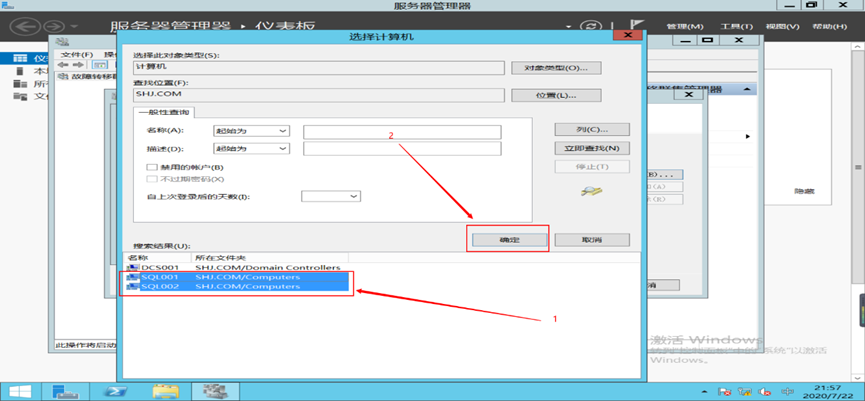The image size is (865, 401).
Task: Open the 描述(D) condition dropdown
Action: tap(251, 148)
